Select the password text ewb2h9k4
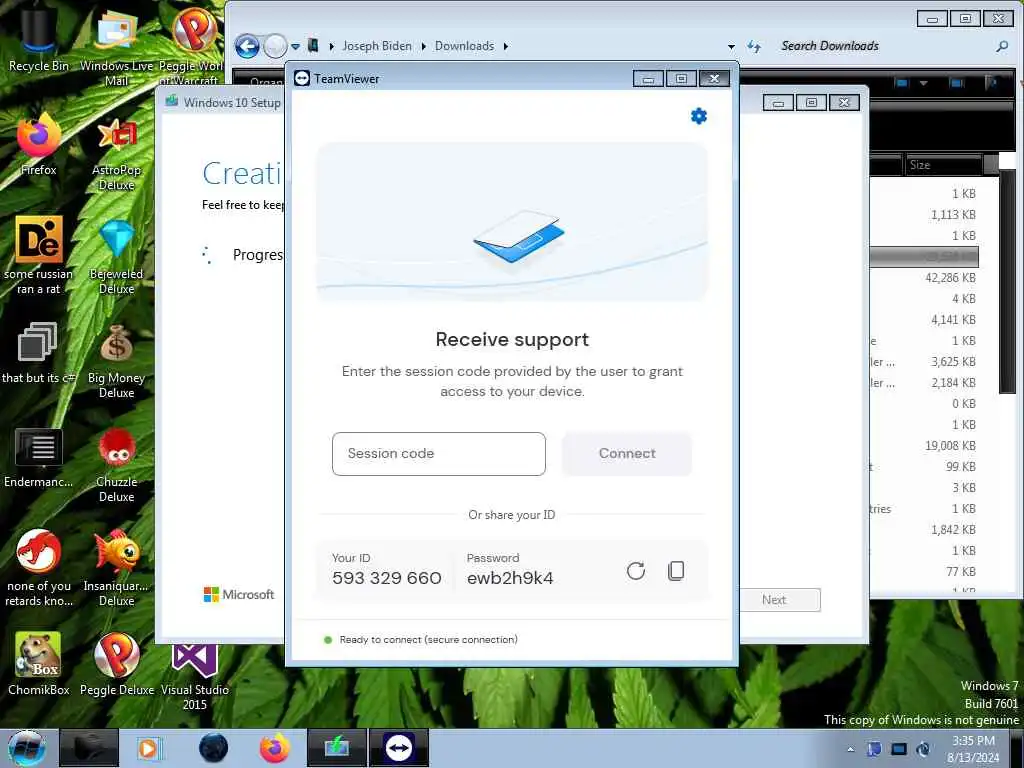 click(x=510, y=578)
